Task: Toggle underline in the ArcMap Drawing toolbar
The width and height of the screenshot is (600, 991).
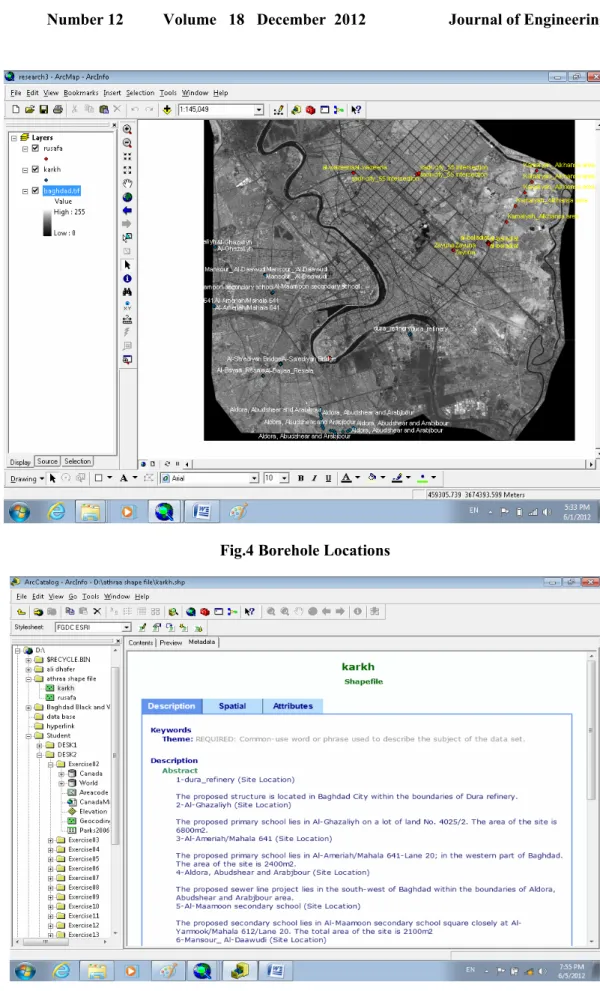Action: pyautogui.click(x=328, y=478)
